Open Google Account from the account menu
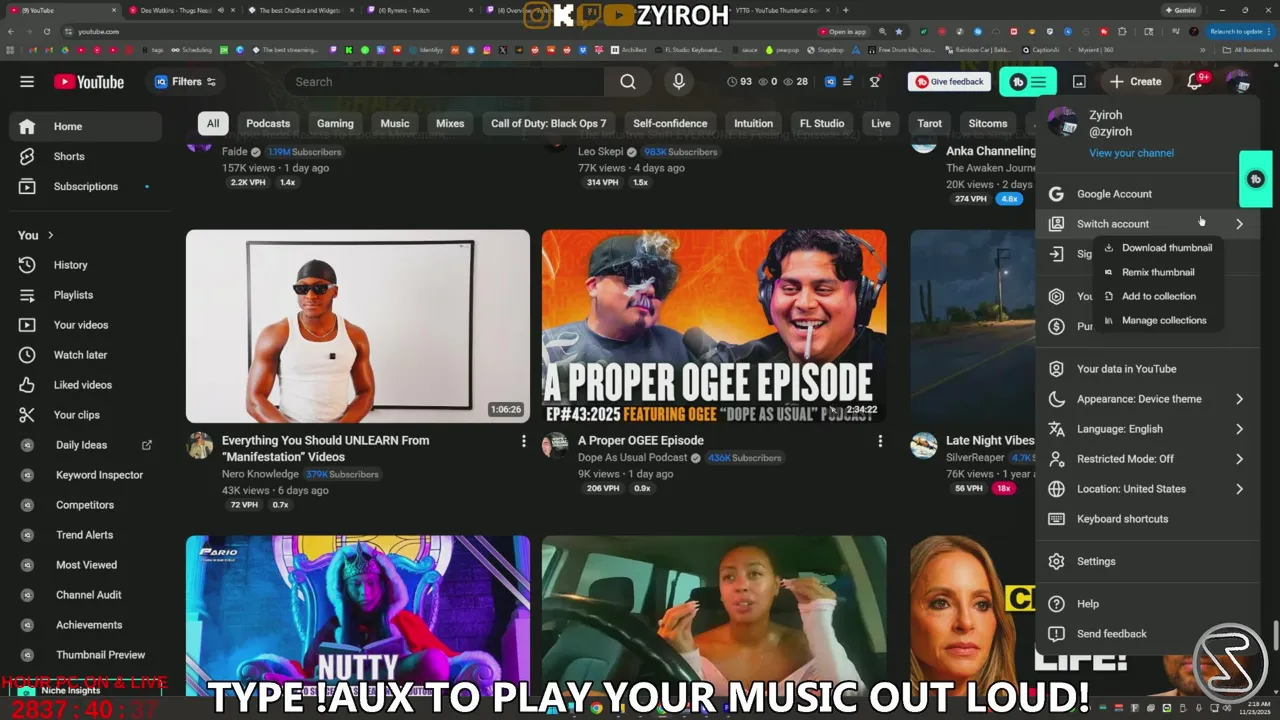This screenshot has height=720, width=1280. click(x=1147, y=194)
